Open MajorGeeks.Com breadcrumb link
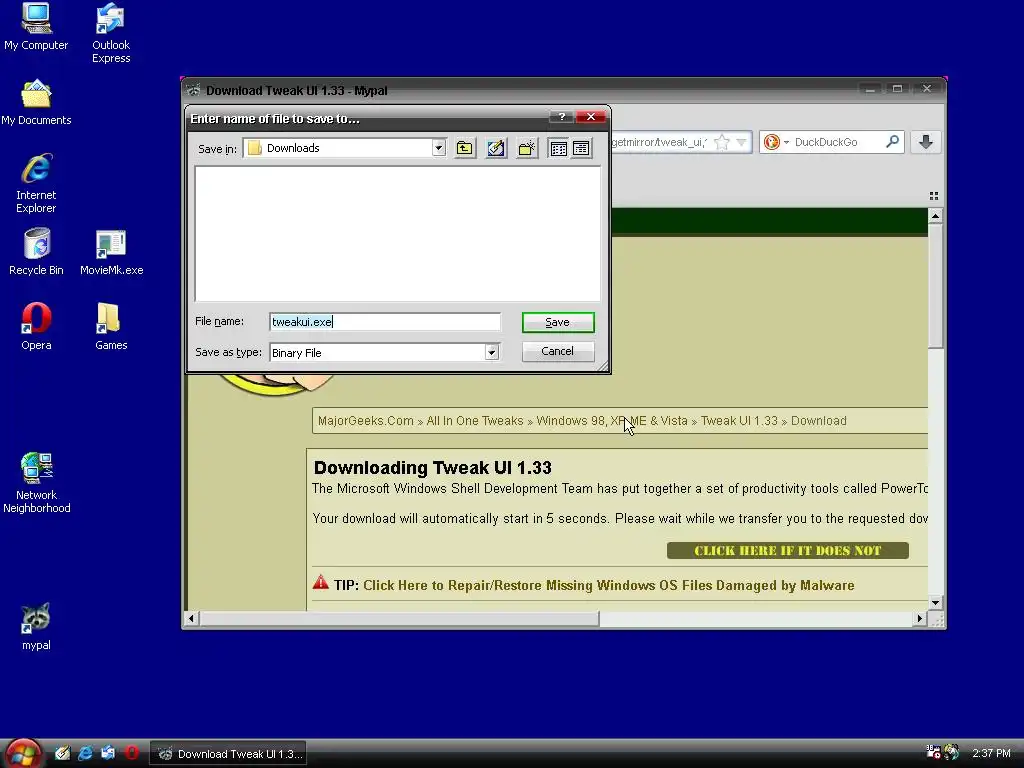This screenshot has height=768, width=1024. pos(366,421)
